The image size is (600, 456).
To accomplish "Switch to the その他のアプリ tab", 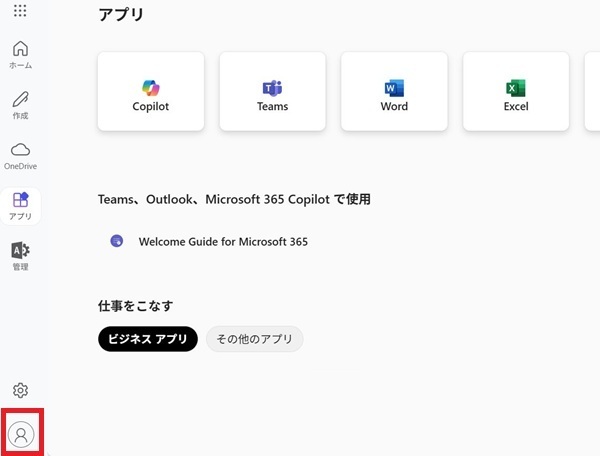I will click(x=254, y=339).
